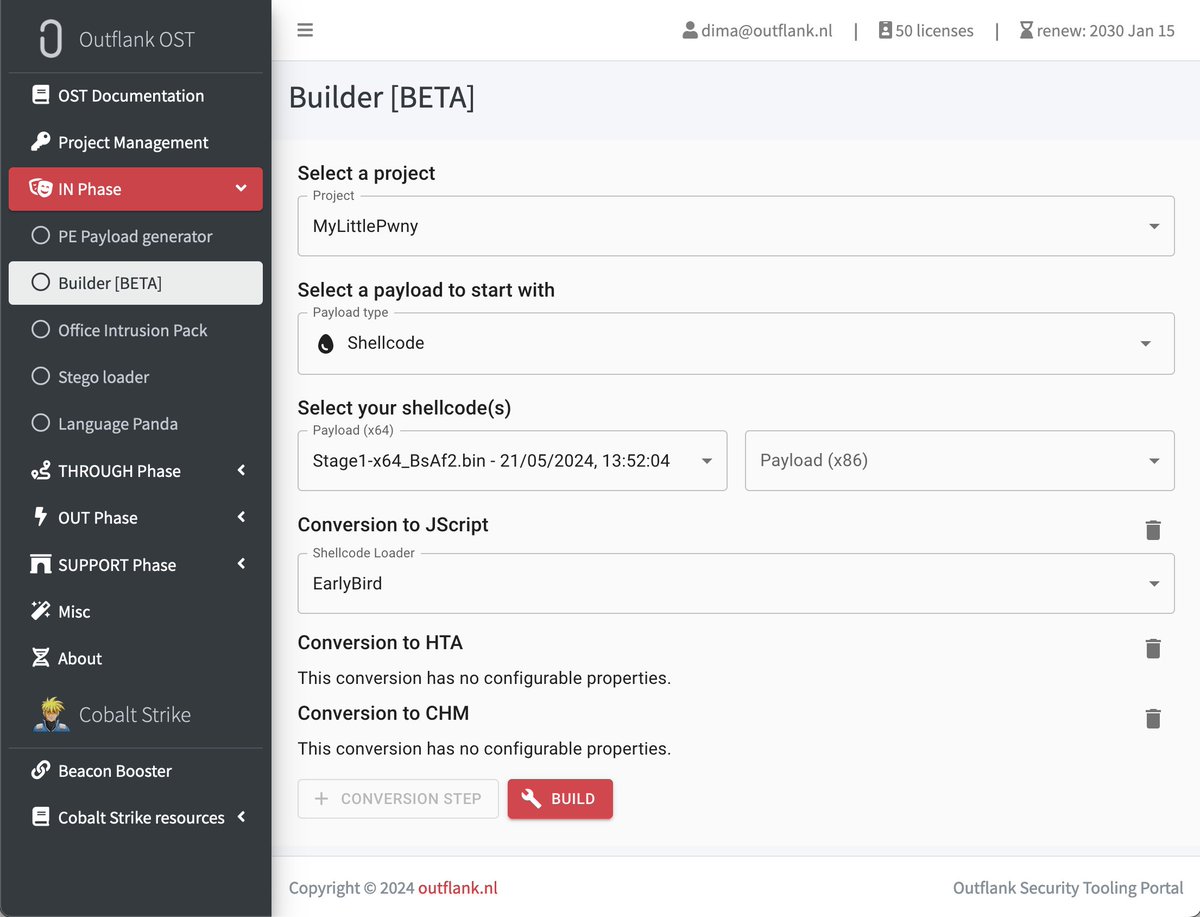This screenshot has width=1200, height=917.
Task: Open the Misc menu item
Action: point(136,611)
